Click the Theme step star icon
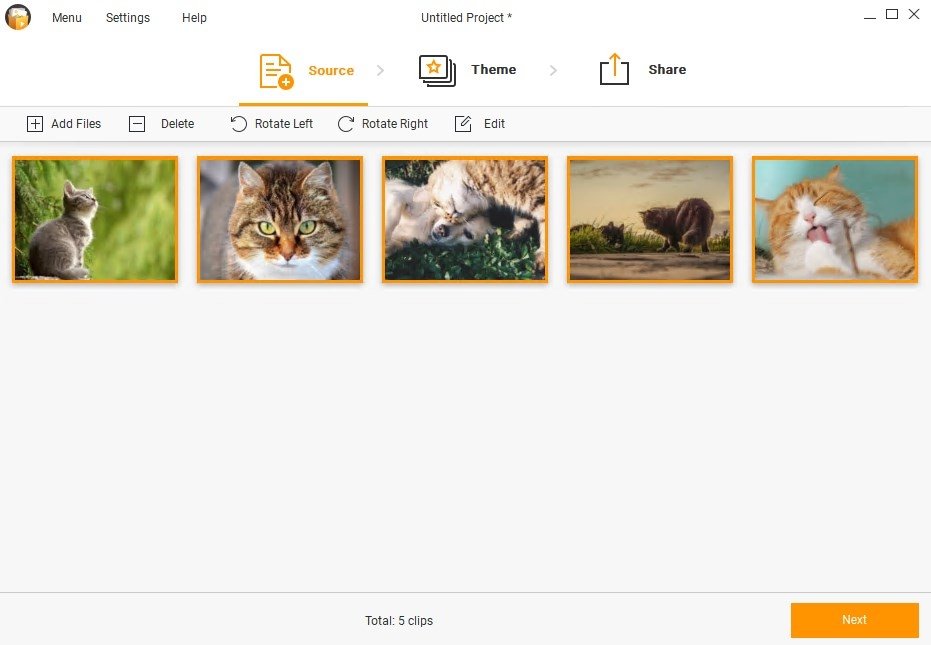This screenshot has height=645, width=931. pyautogui.click(x=438, y=70)
